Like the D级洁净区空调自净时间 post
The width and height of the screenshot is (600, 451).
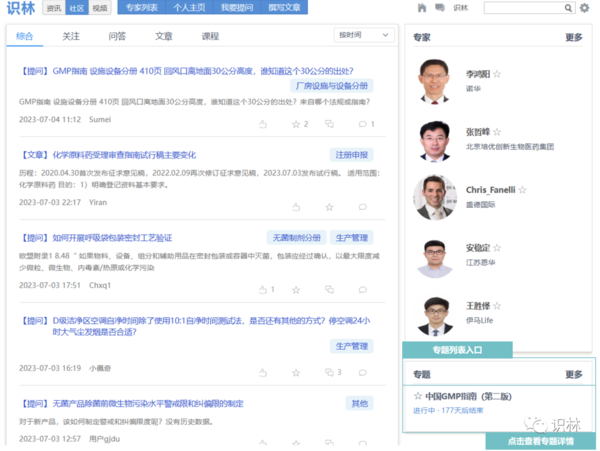coord(263,373)
